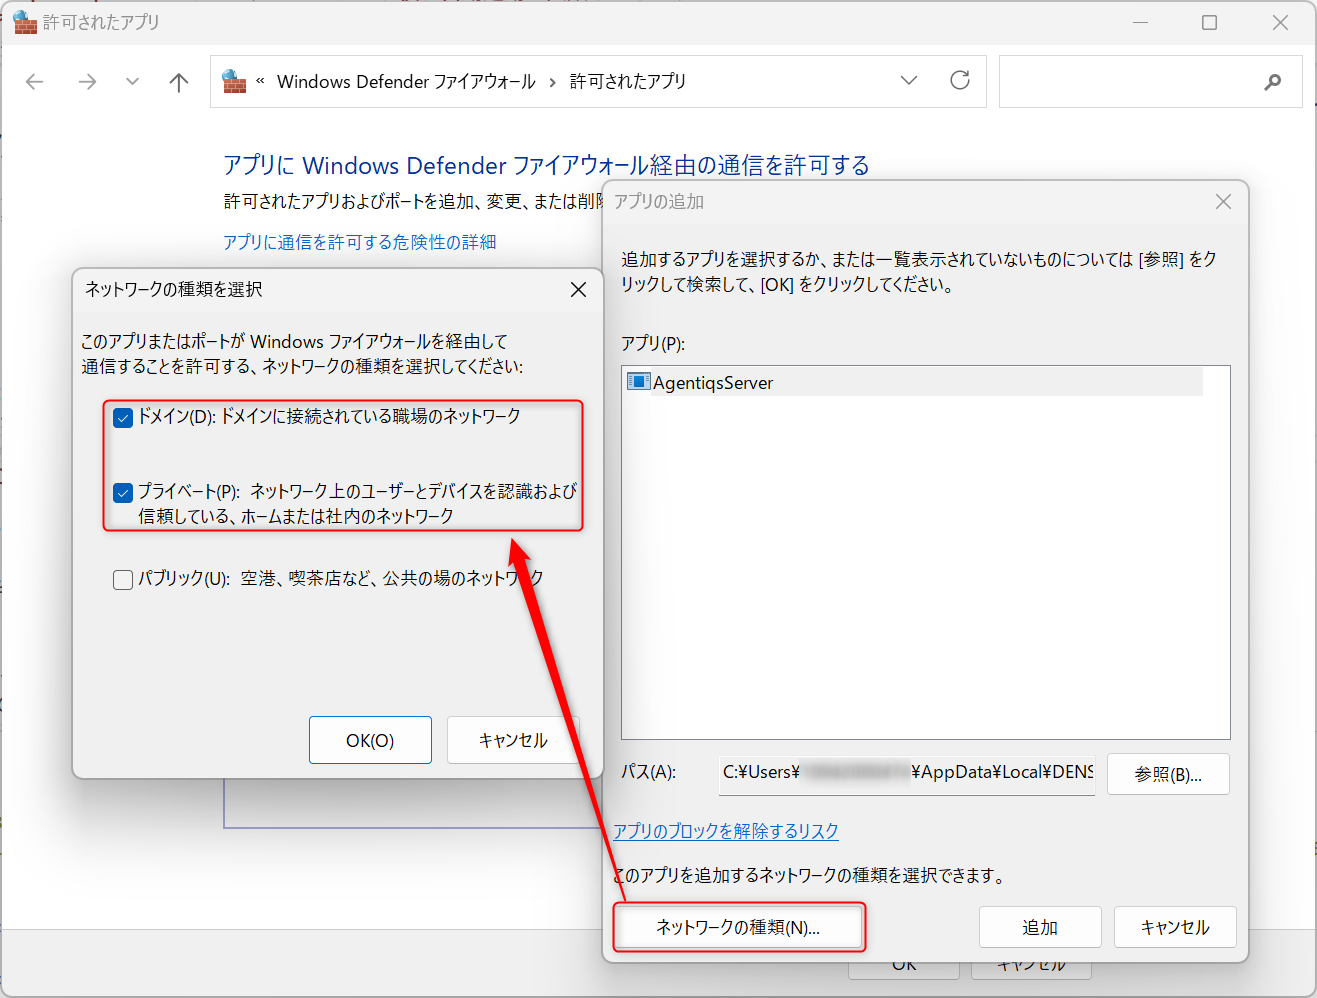Image resolution: width=1317 pixels, height=998 pixels.
Task: Select the AgentiqsServer app icon
Action: 637,382
